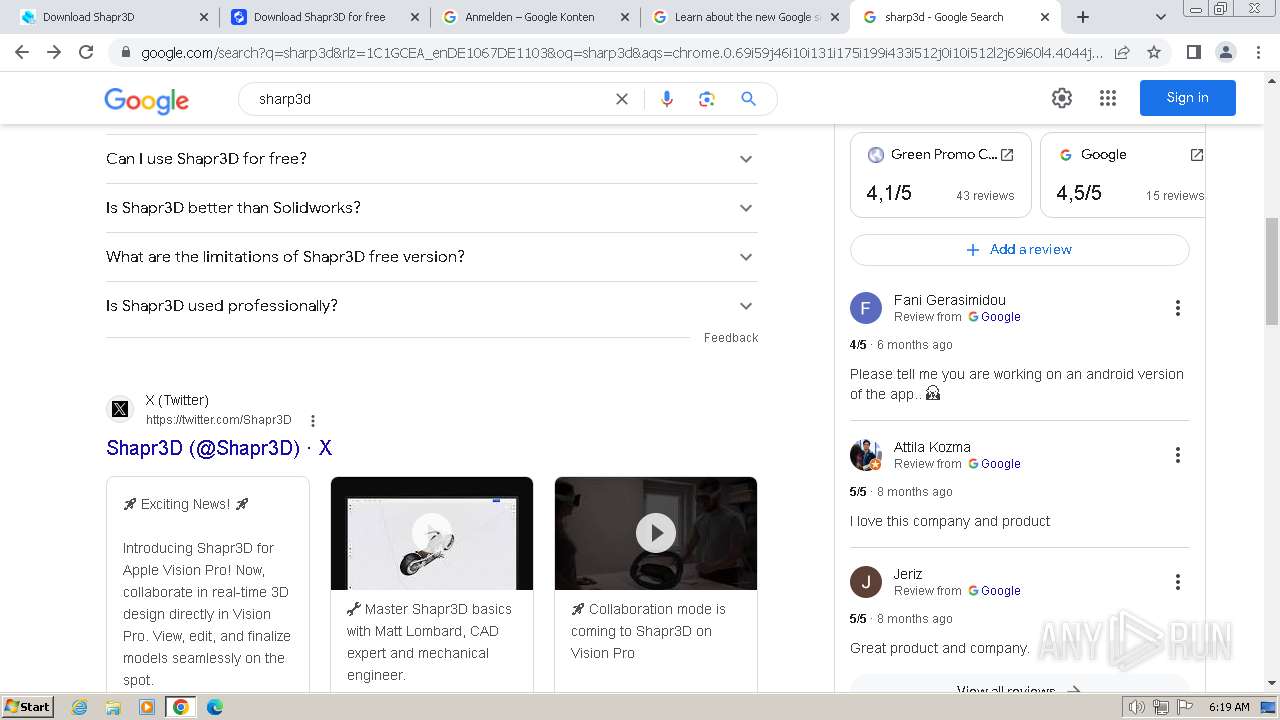Open the tab search dropdown arrow
This screenshot has width=1280, height=720.
click(x=1160, y=17)
